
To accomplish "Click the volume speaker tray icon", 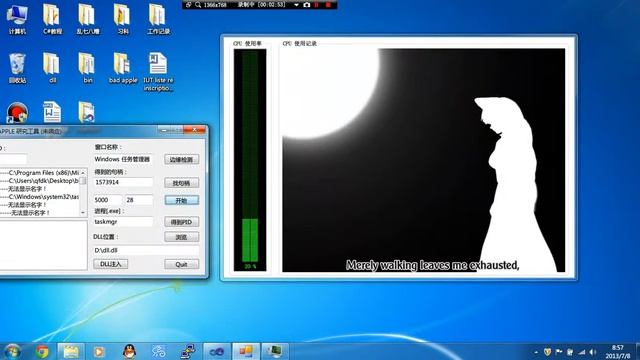I will 593,352.
